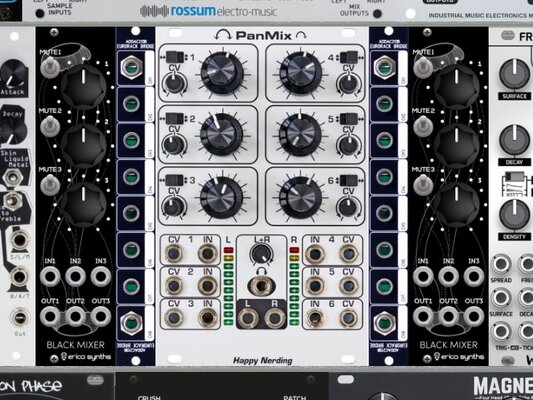Click the small CV knob of PanMix channel 6
Screen dimensions: 533x400
click(x=348, y=207)
